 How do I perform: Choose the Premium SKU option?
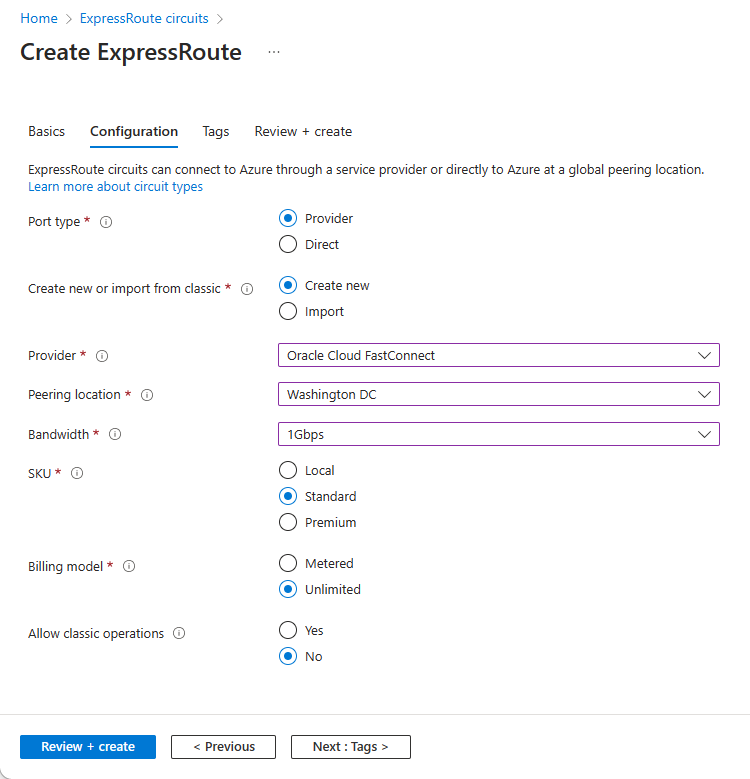point(288,522)
